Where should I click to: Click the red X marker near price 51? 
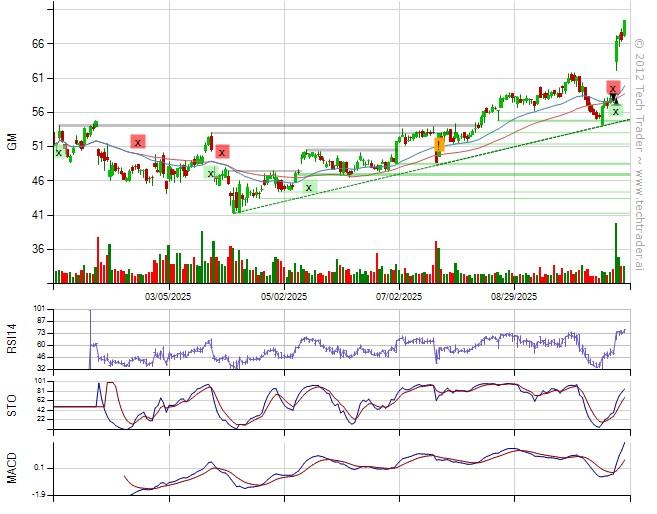point(222,152)
